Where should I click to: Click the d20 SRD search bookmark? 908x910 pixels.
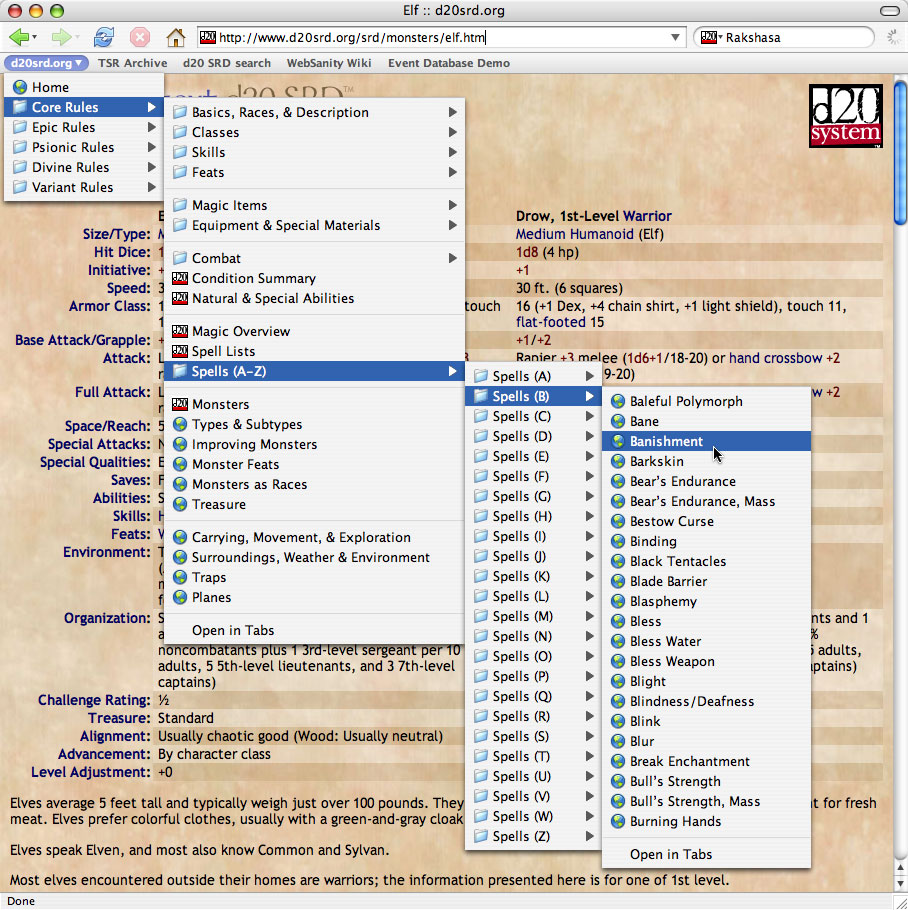coord(227,63)
